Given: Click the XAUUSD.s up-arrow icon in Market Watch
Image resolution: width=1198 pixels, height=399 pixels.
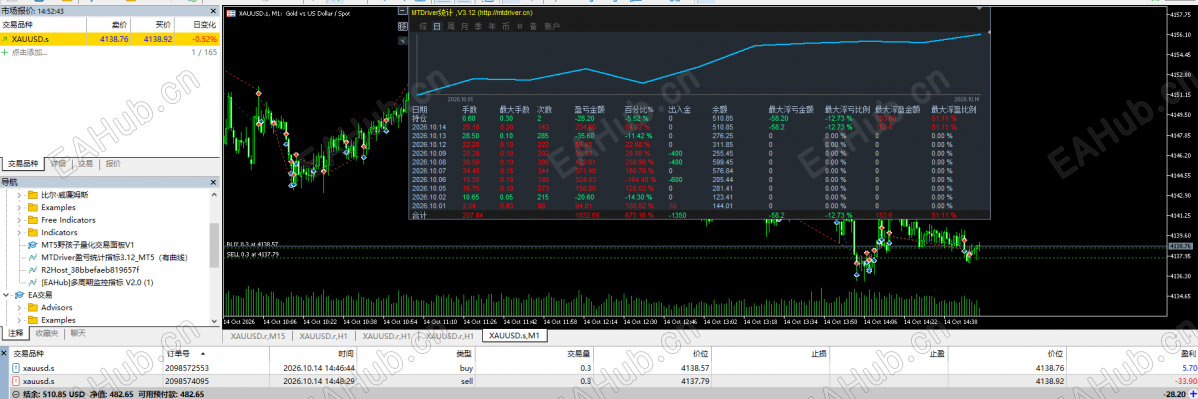Looking at the screenshot, I should 5,38.
